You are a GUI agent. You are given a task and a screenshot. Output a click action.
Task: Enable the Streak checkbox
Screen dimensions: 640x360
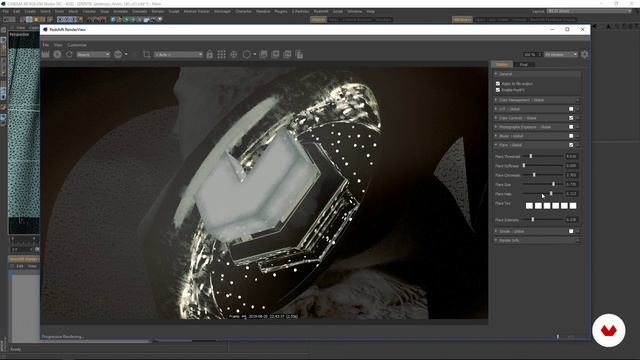coord(571,231)
